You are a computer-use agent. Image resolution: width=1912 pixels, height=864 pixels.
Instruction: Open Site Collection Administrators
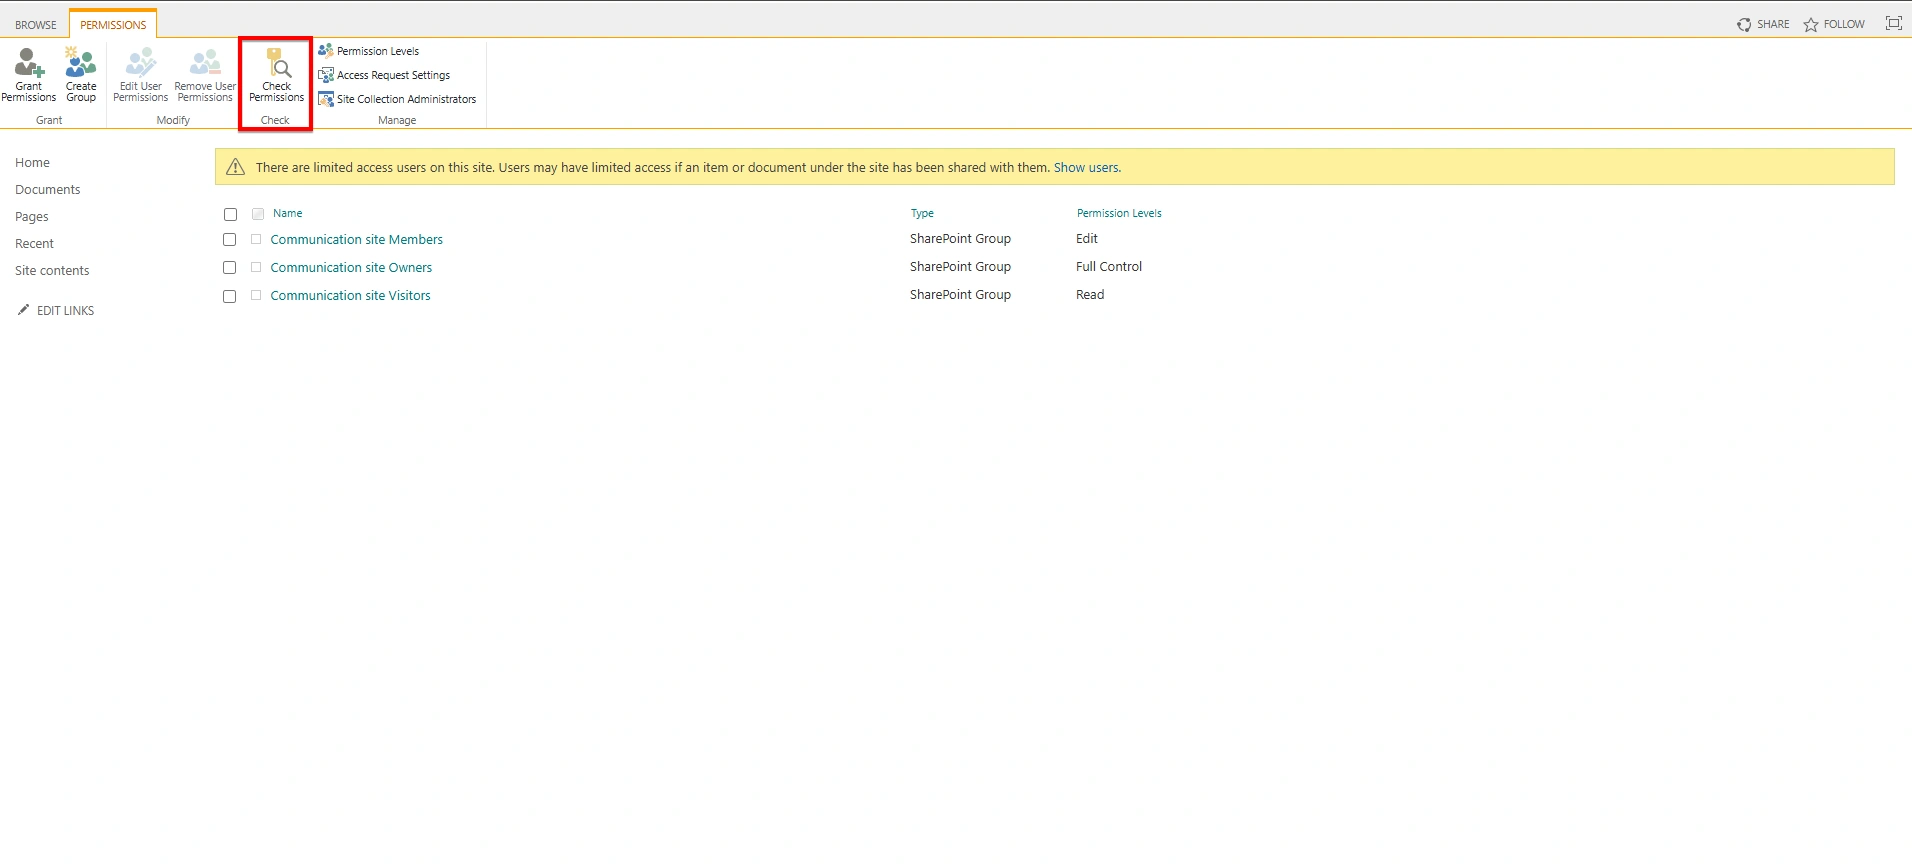397,99
